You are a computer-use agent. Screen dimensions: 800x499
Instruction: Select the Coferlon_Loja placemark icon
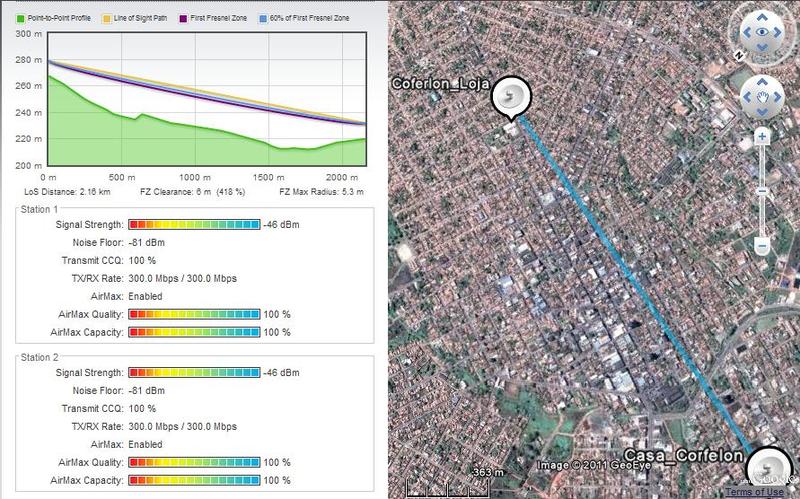click(511, 96)
